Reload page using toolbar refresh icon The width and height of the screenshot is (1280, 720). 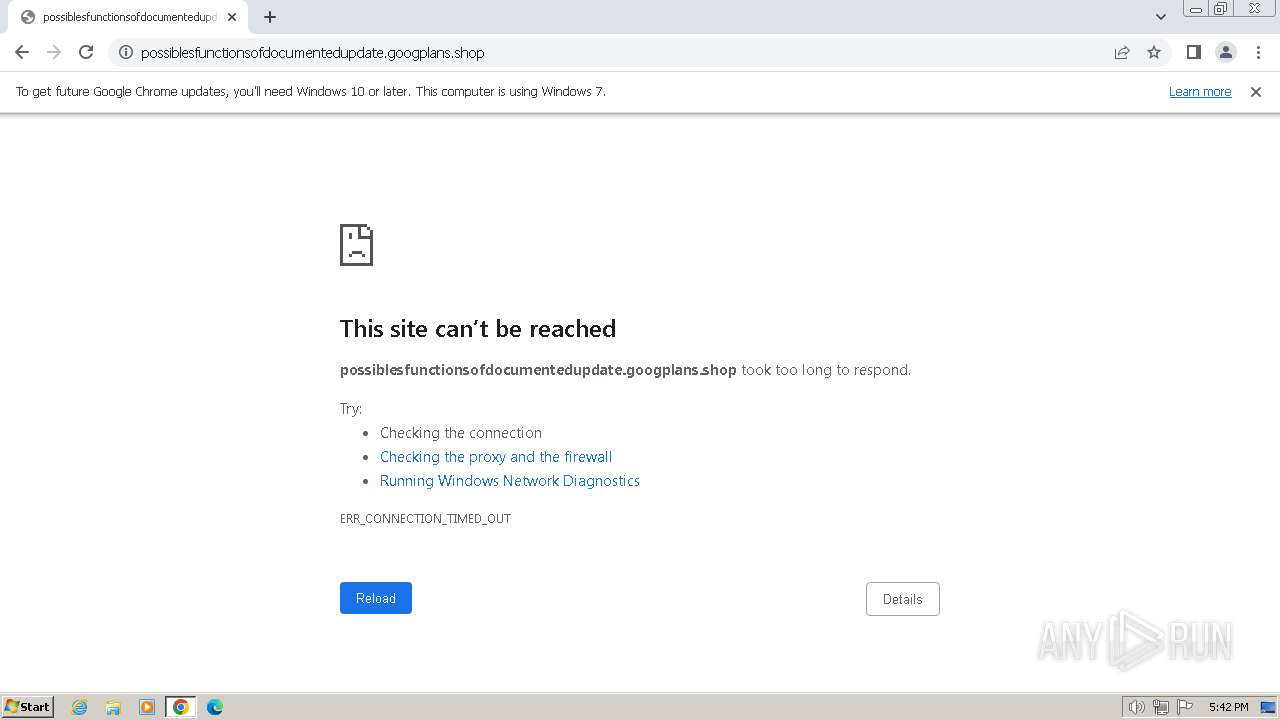click(86, 52)
